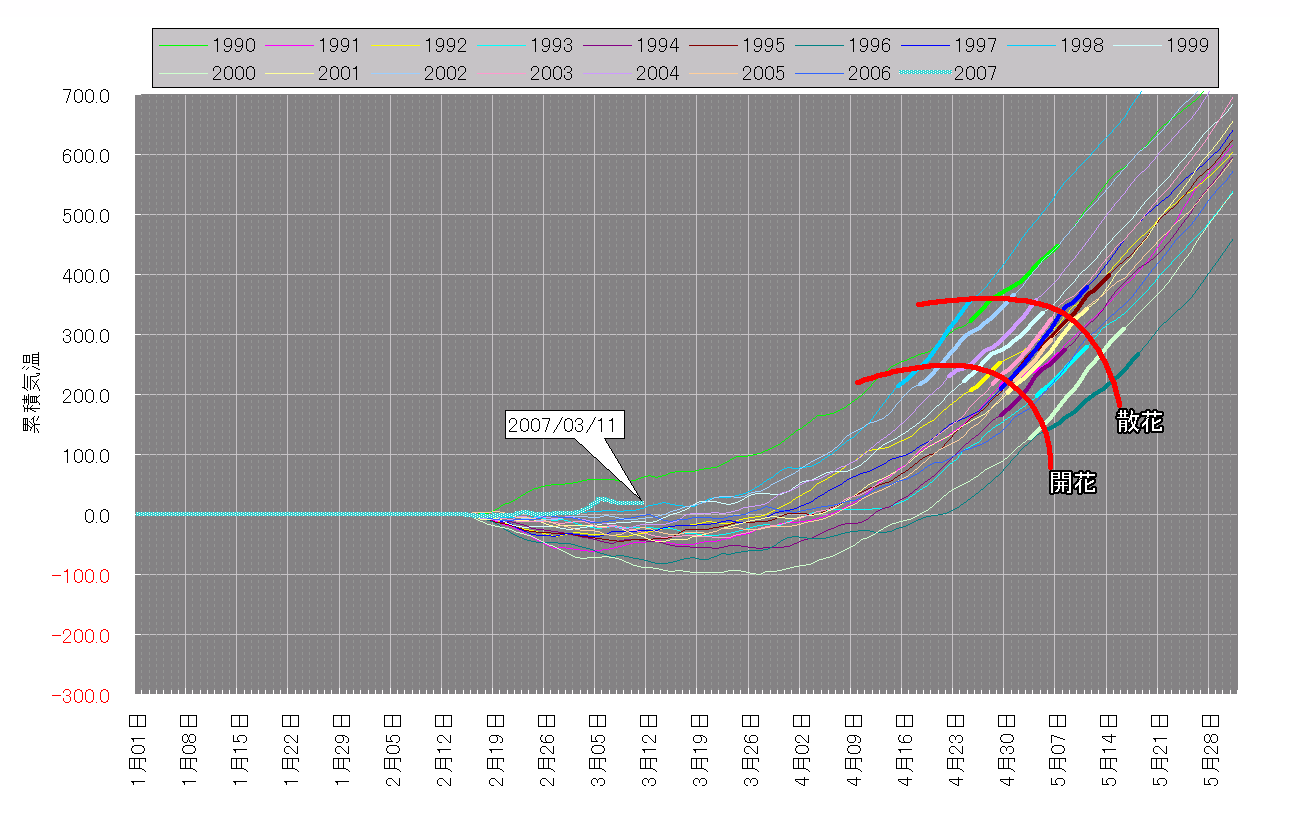
Task: Click the 累積気温 y-axis title
Action: pyautogui.click(x=32, y=392)
